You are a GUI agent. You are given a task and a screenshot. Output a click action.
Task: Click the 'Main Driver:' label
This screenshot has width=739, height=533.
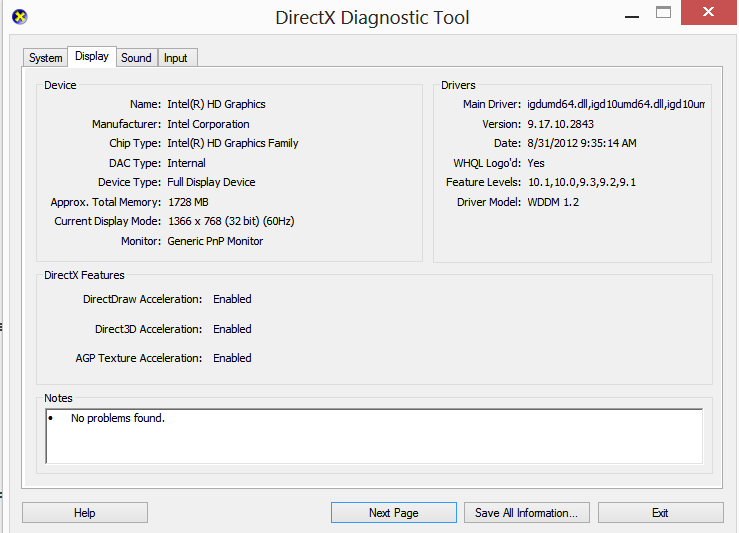click(492, 104)
